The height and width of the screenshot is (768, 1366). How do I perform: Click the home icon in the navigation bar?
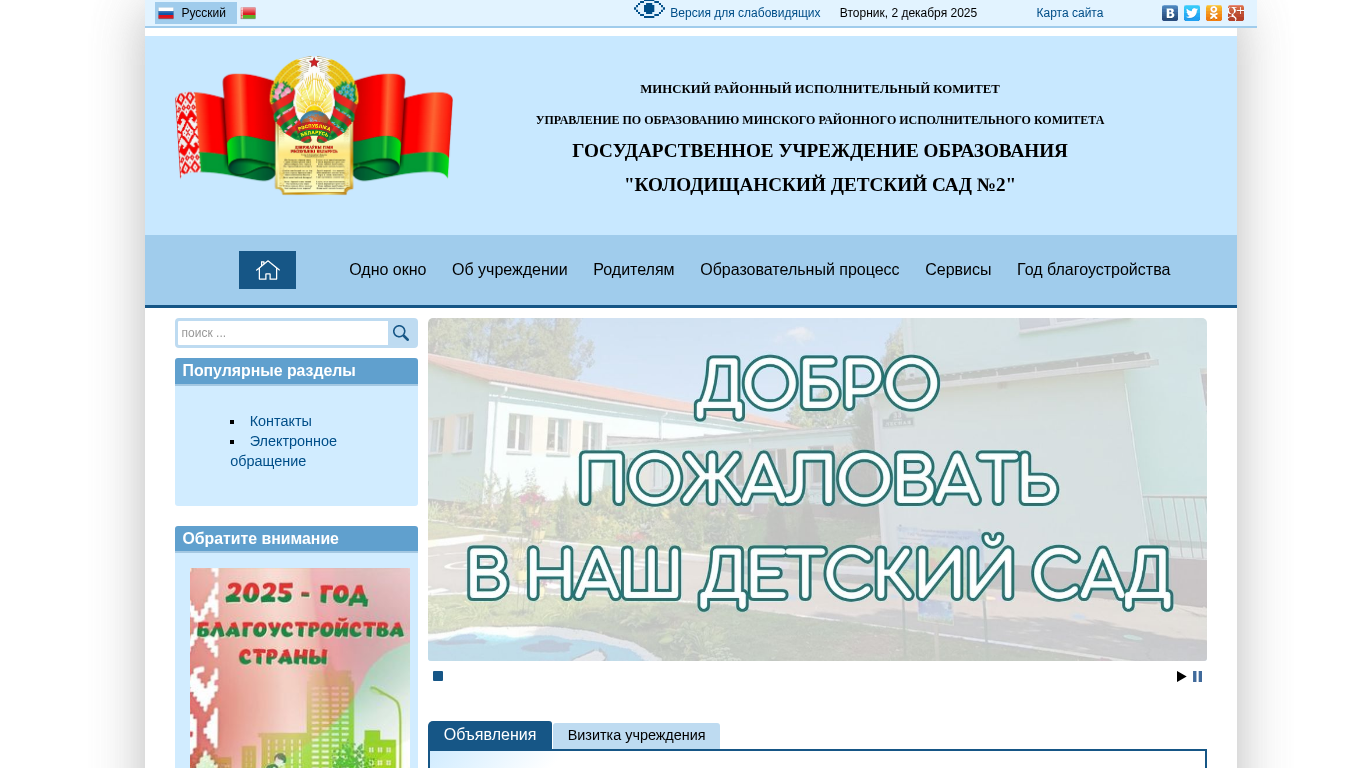(267, 270)
